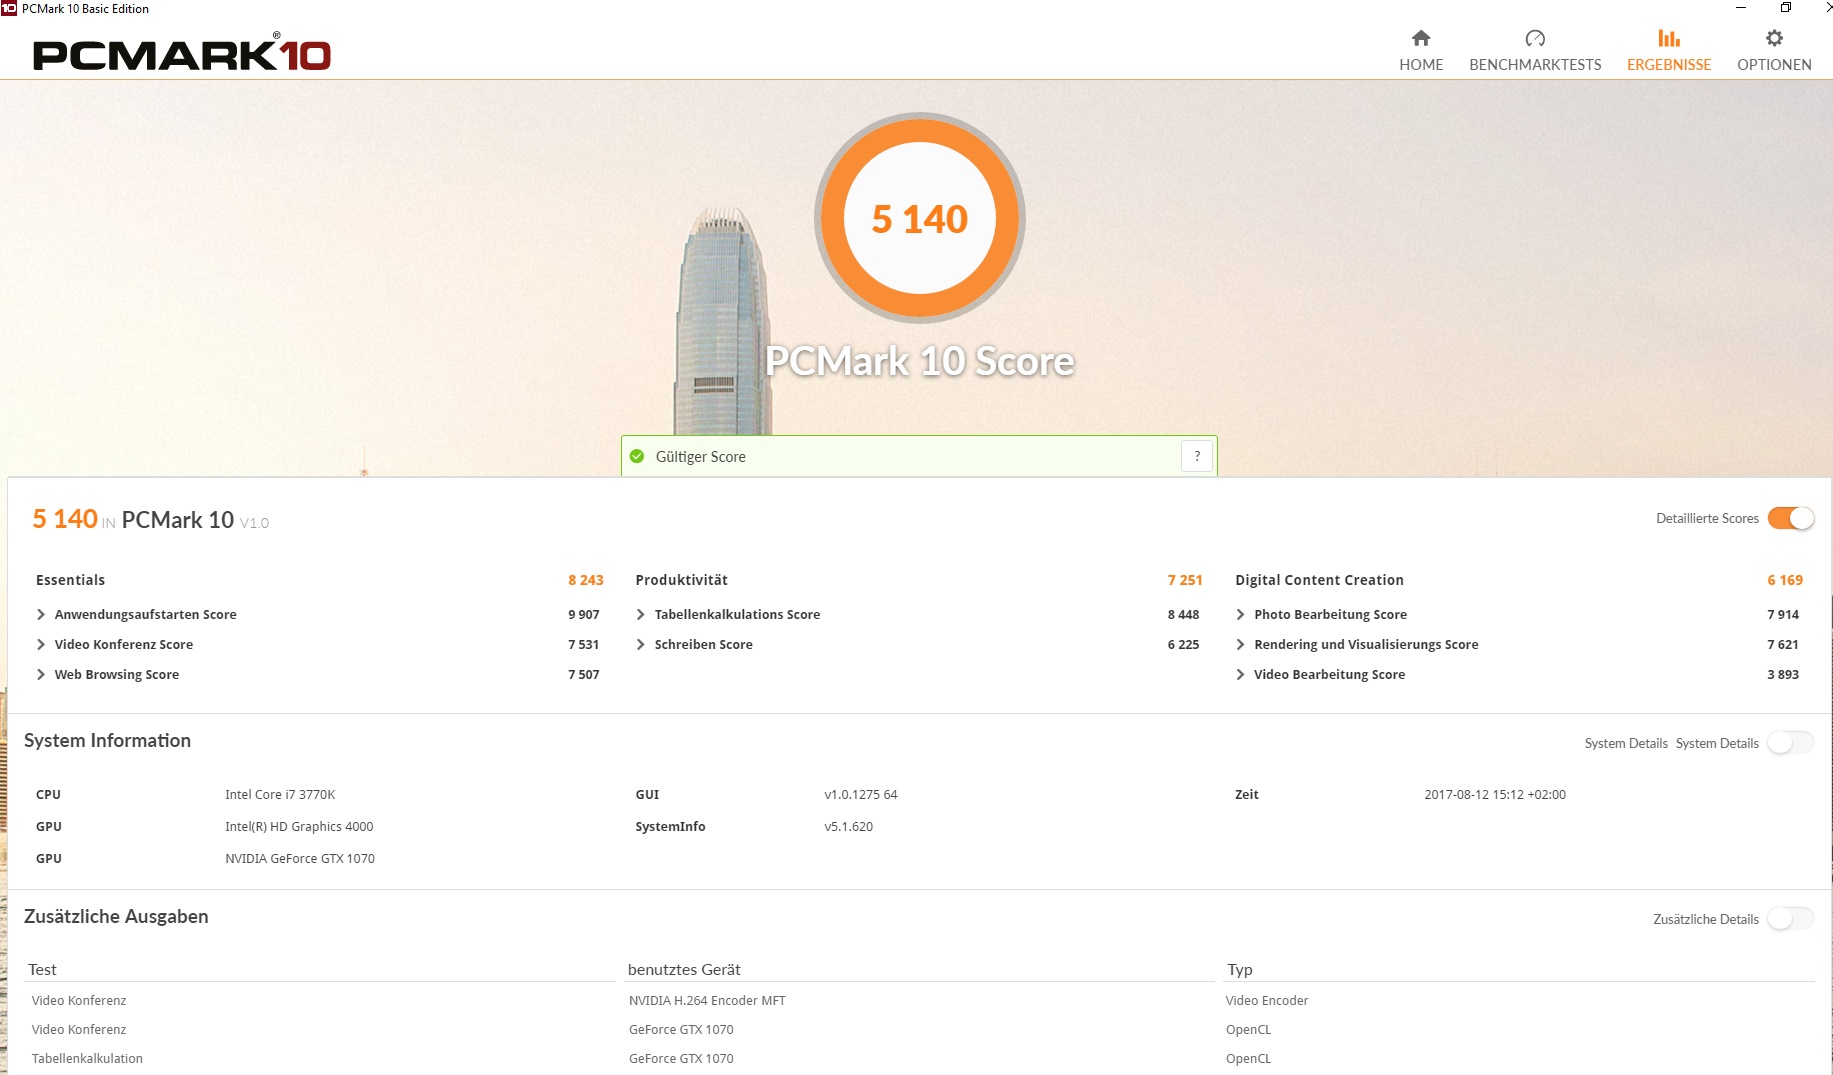1833x1075 pixels.
Task: Click the Digital Content Creation score 6 169
Action: click(1785, 580)
